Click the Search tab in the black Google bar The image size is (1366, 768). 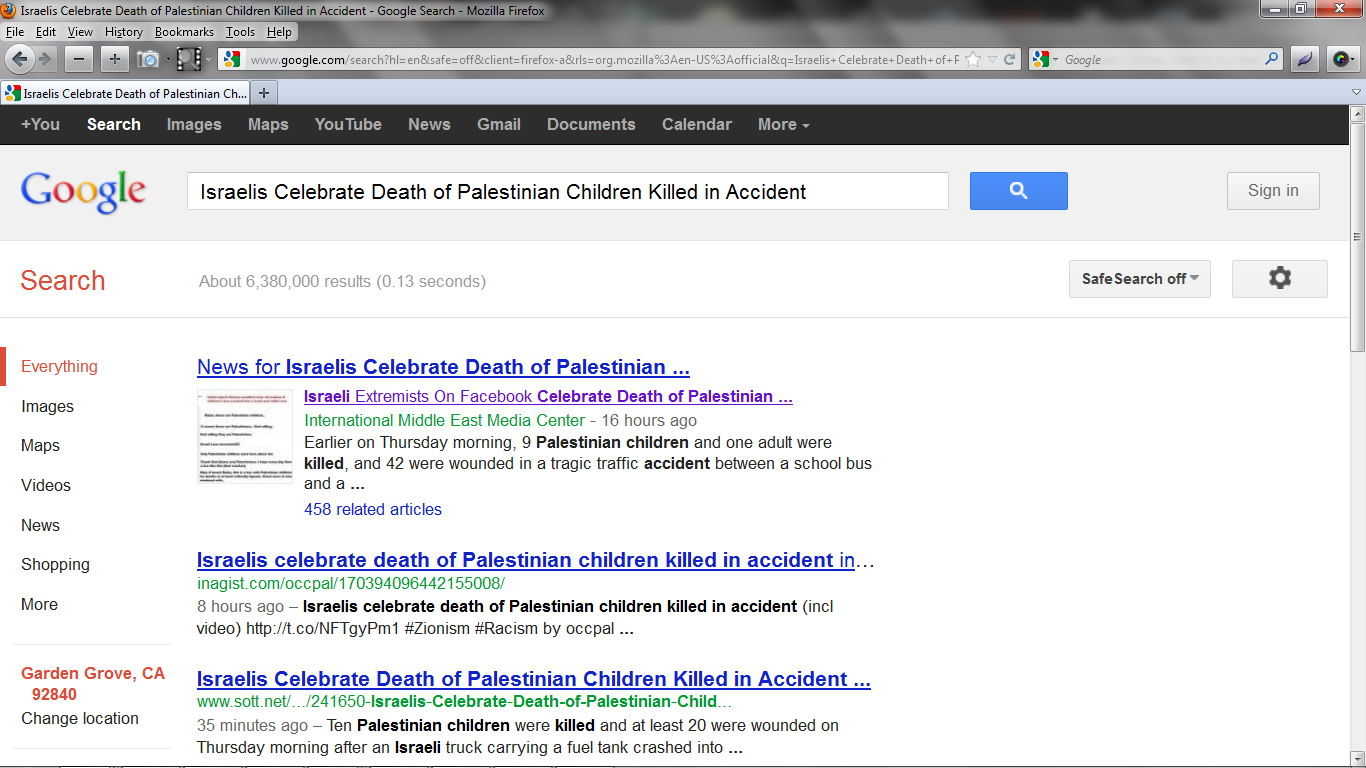click(x=114, y=125)
